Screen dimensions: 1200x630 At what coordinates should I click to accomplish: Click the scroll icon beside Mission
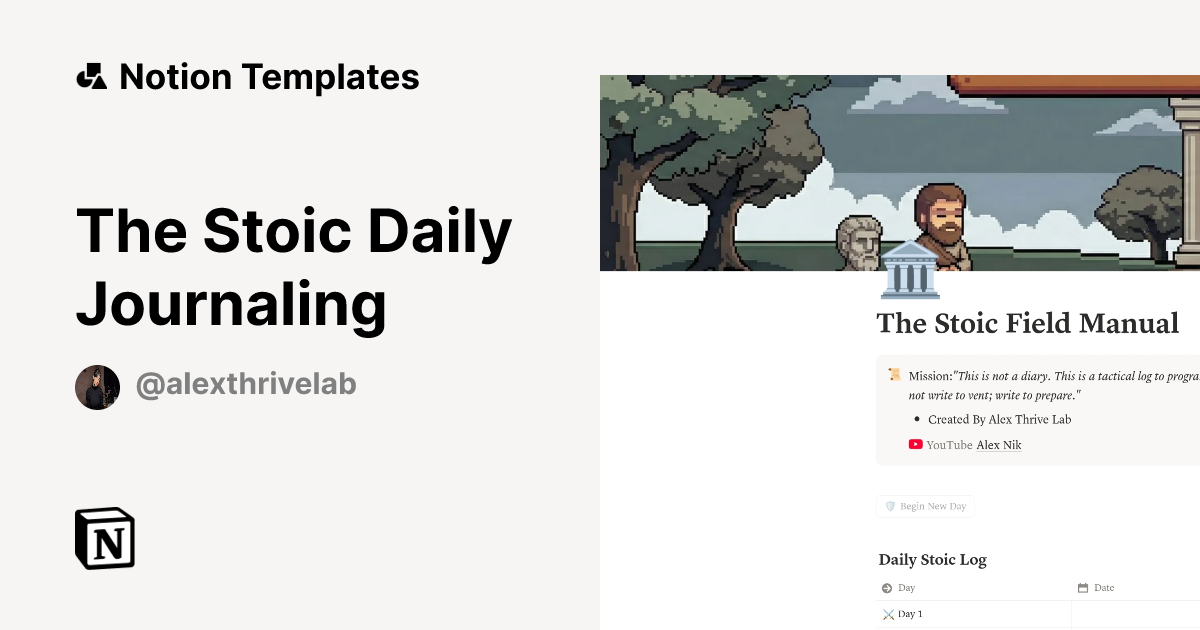[895, 375]
